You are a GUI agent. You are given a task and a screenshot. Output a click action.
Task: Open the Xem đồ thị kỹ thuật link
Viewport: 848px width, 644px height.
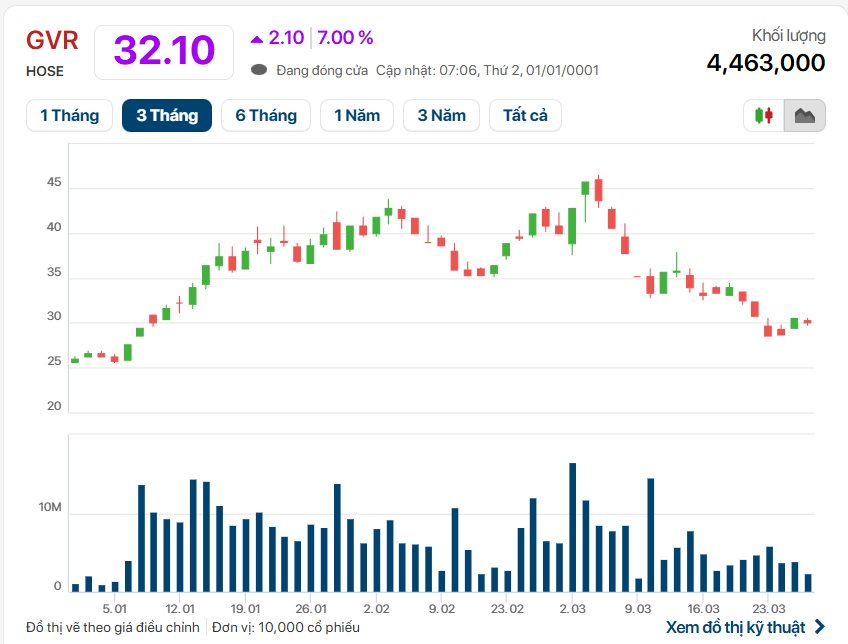(x=735, y=627)
